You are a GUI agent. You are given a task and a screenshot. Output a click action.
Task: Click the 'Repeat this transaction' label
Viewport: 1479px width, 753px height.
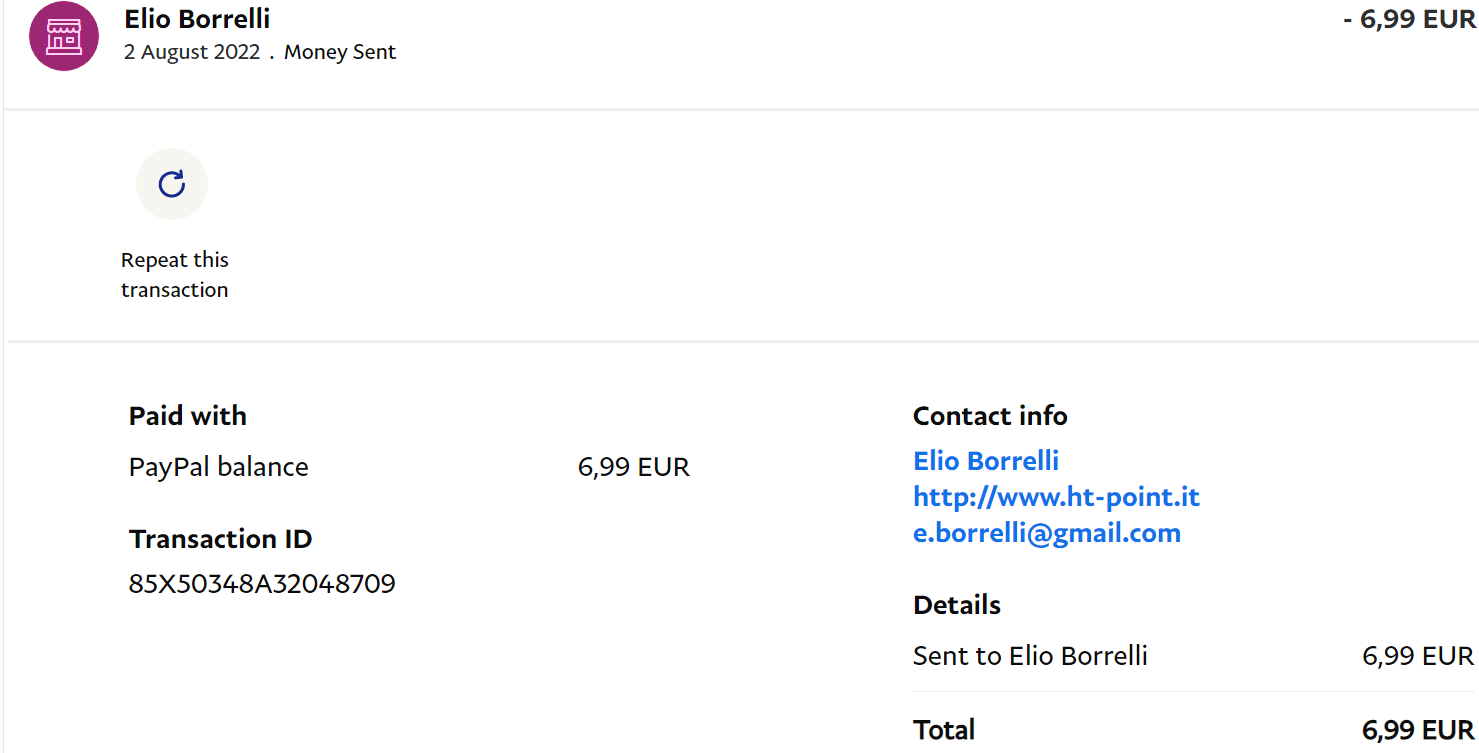tap(175, 275)
